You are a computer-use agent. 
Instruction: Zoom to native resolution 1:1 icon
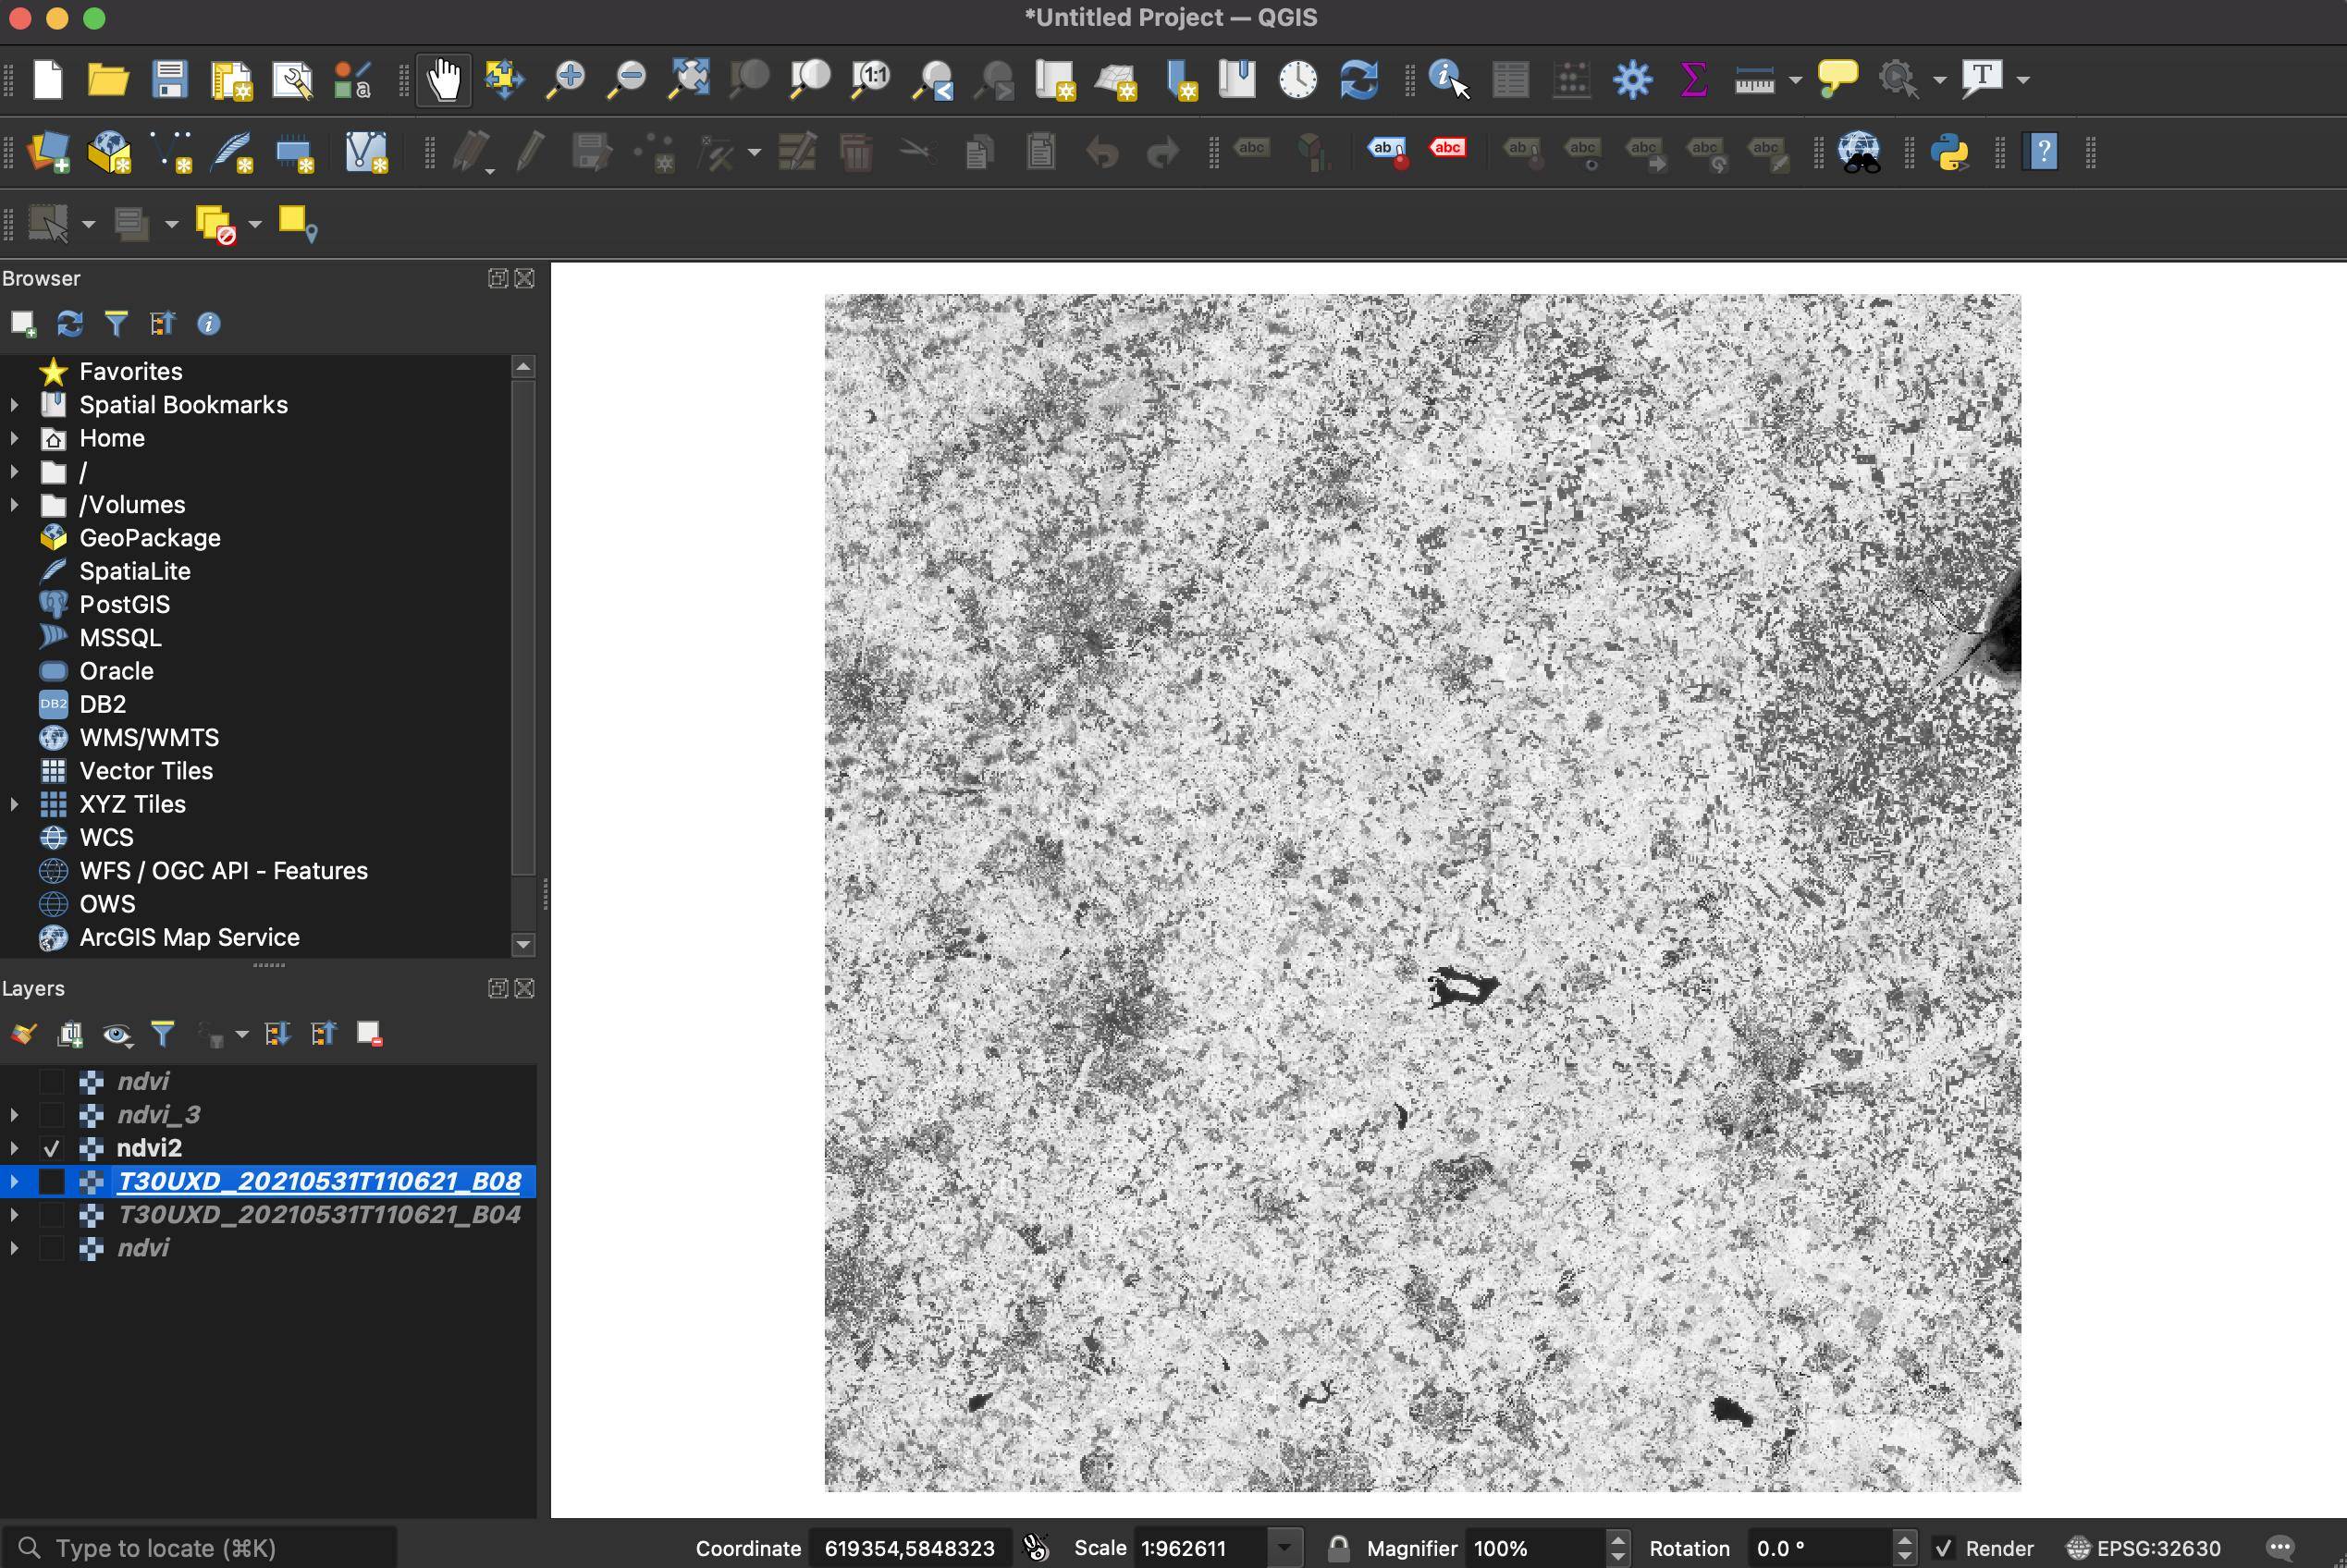point(871,79)
